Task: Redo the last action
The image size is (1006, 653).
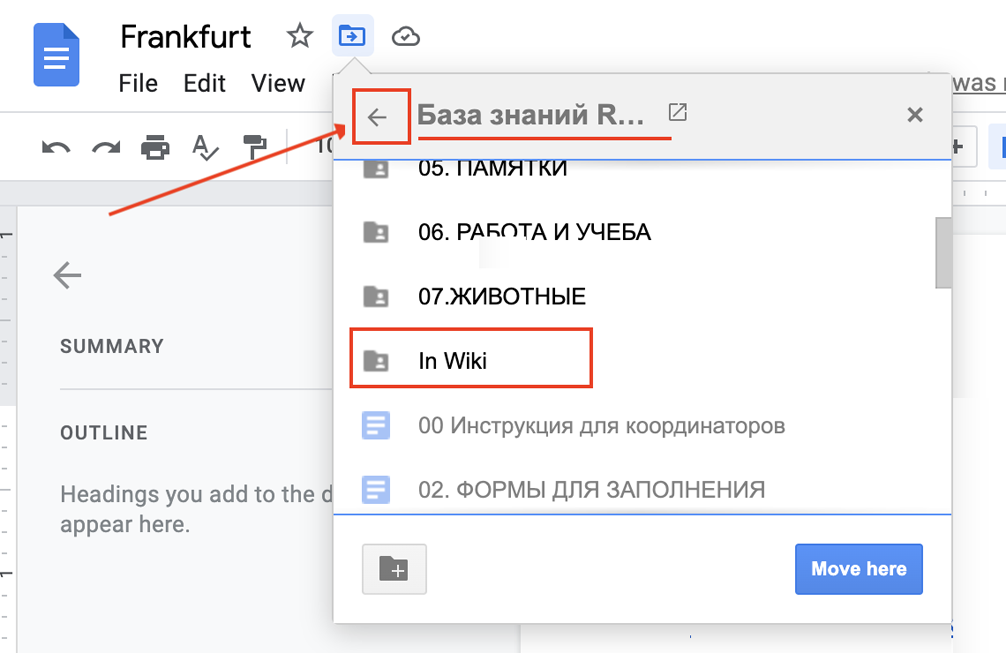Action: [x=105, y=148]
